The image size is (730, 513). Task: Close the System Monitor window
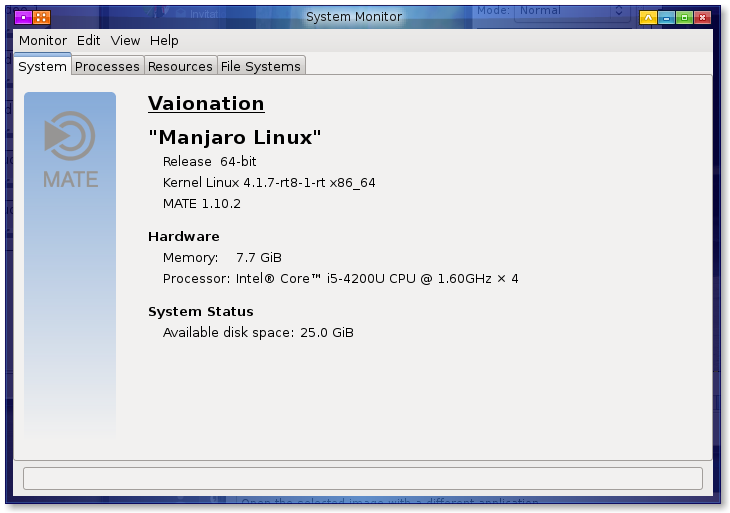click(702, 18)
